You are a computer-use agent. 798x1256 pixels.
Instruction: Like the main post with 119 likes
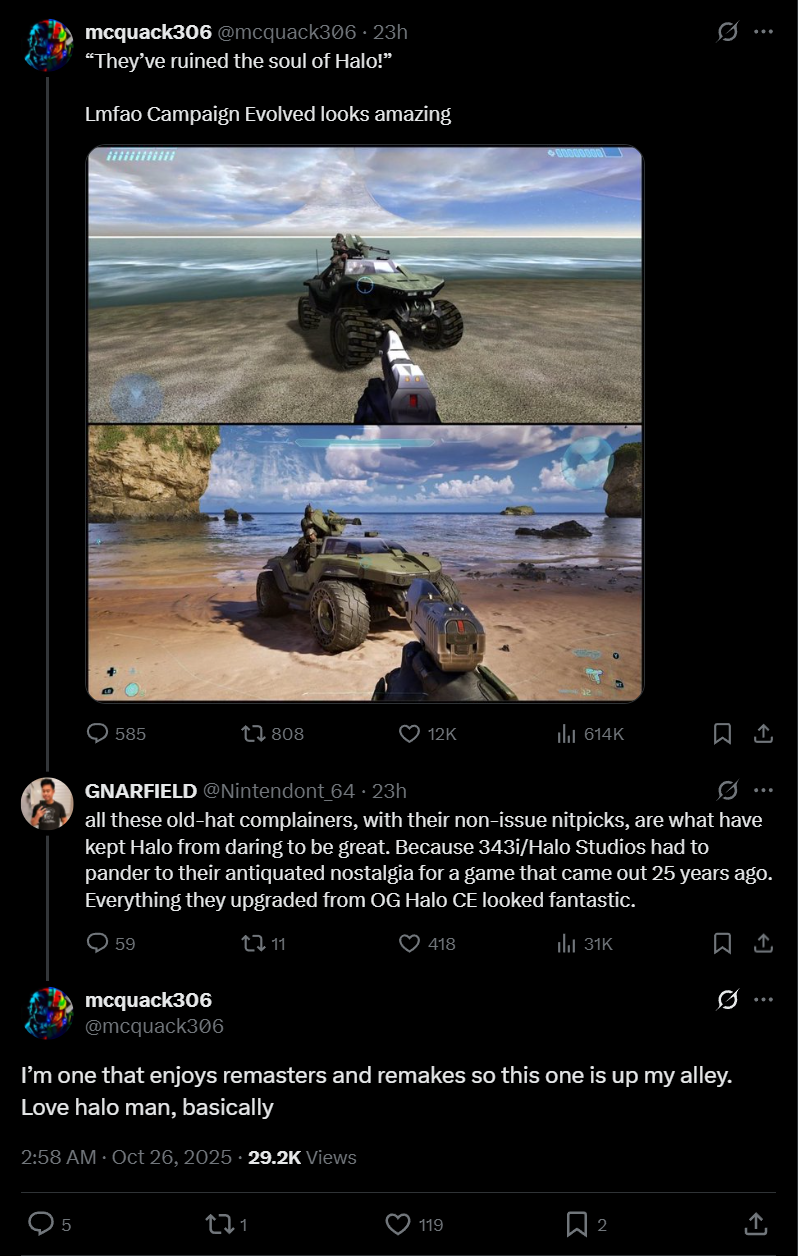pos(414,1224)
